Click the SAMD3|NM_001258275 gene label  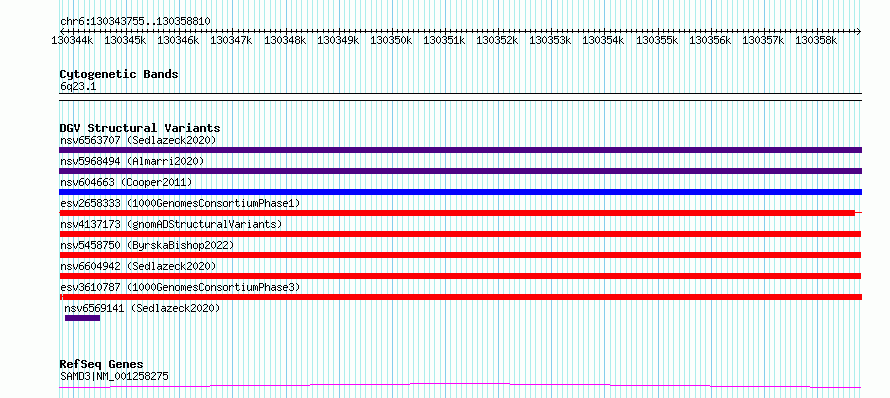coord(114,376)
